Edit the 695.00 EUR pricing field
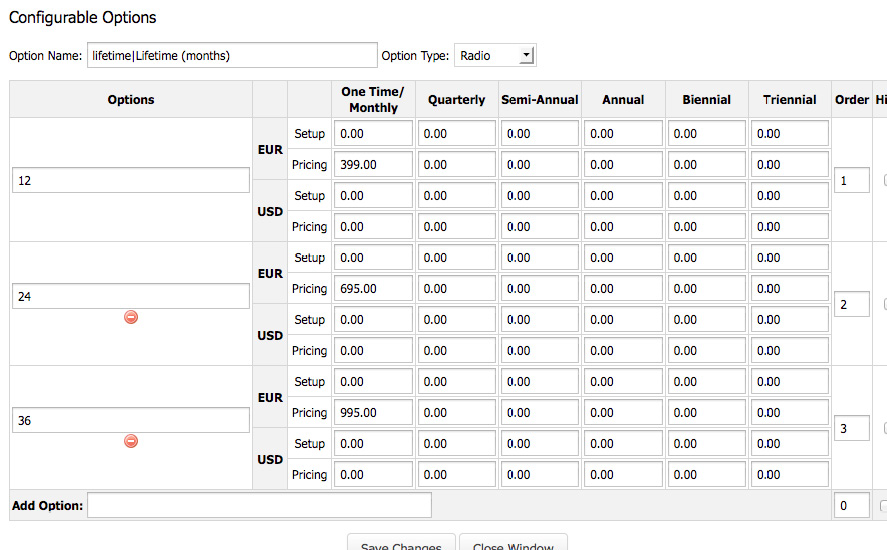This screenshot has height=550, width=887. point(373,289)
